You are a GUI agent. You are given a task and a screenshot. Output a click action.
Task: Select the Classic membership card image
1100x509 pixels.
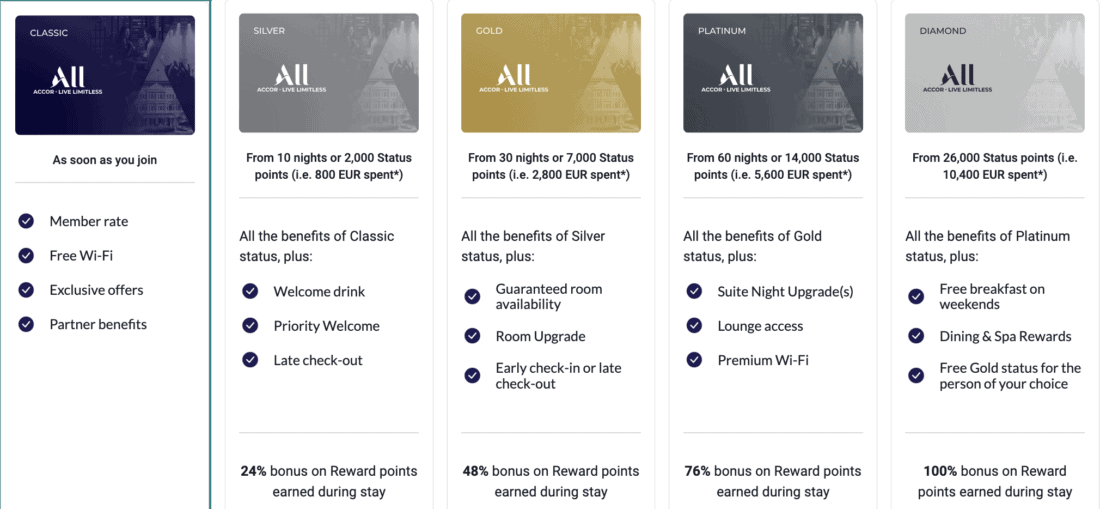[x=105, y=75]
